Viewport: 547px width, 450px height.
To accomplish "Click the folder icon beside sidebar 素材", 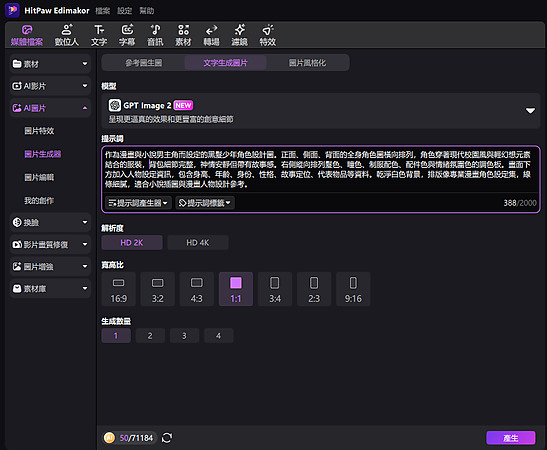I will [17, 64].
